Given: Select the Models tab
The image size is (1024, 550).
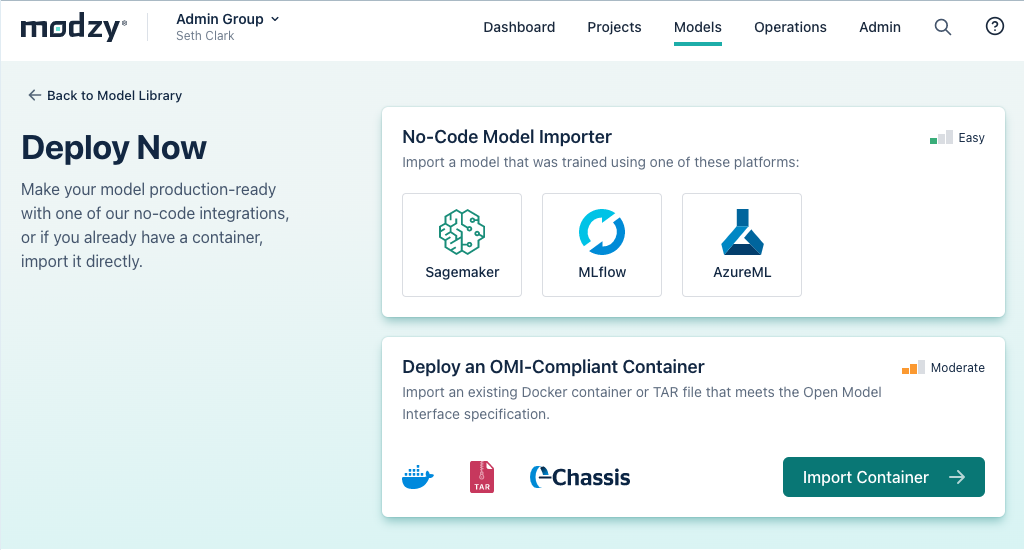Looking at the screenshot, I should pos(697,27).
